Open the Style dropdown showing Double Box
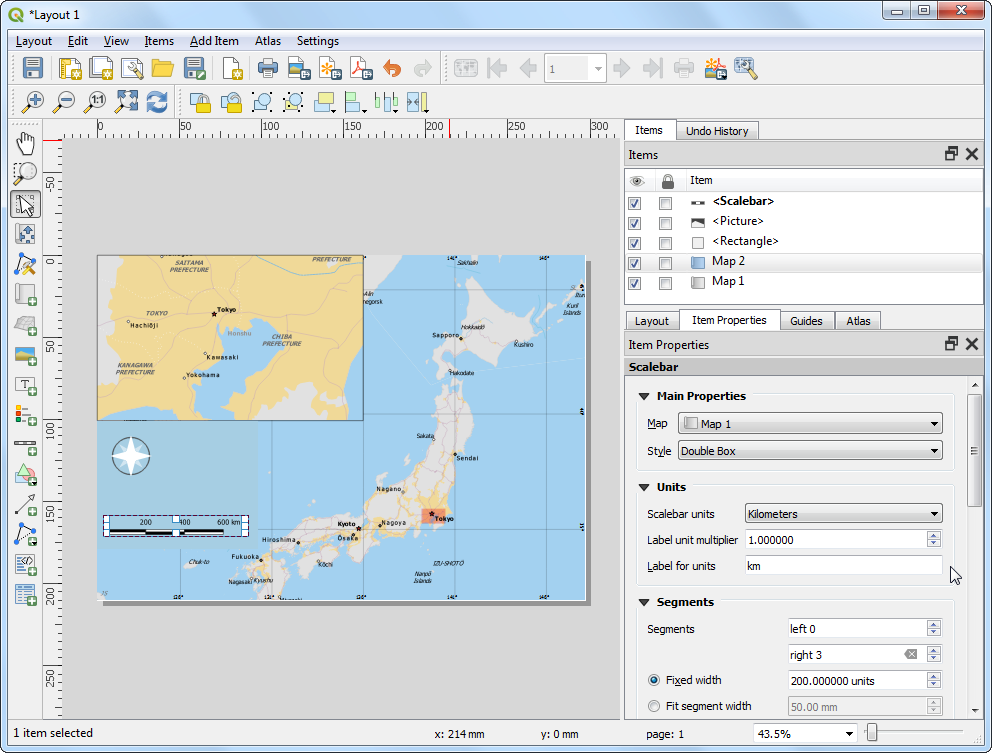 pos(810,451)
